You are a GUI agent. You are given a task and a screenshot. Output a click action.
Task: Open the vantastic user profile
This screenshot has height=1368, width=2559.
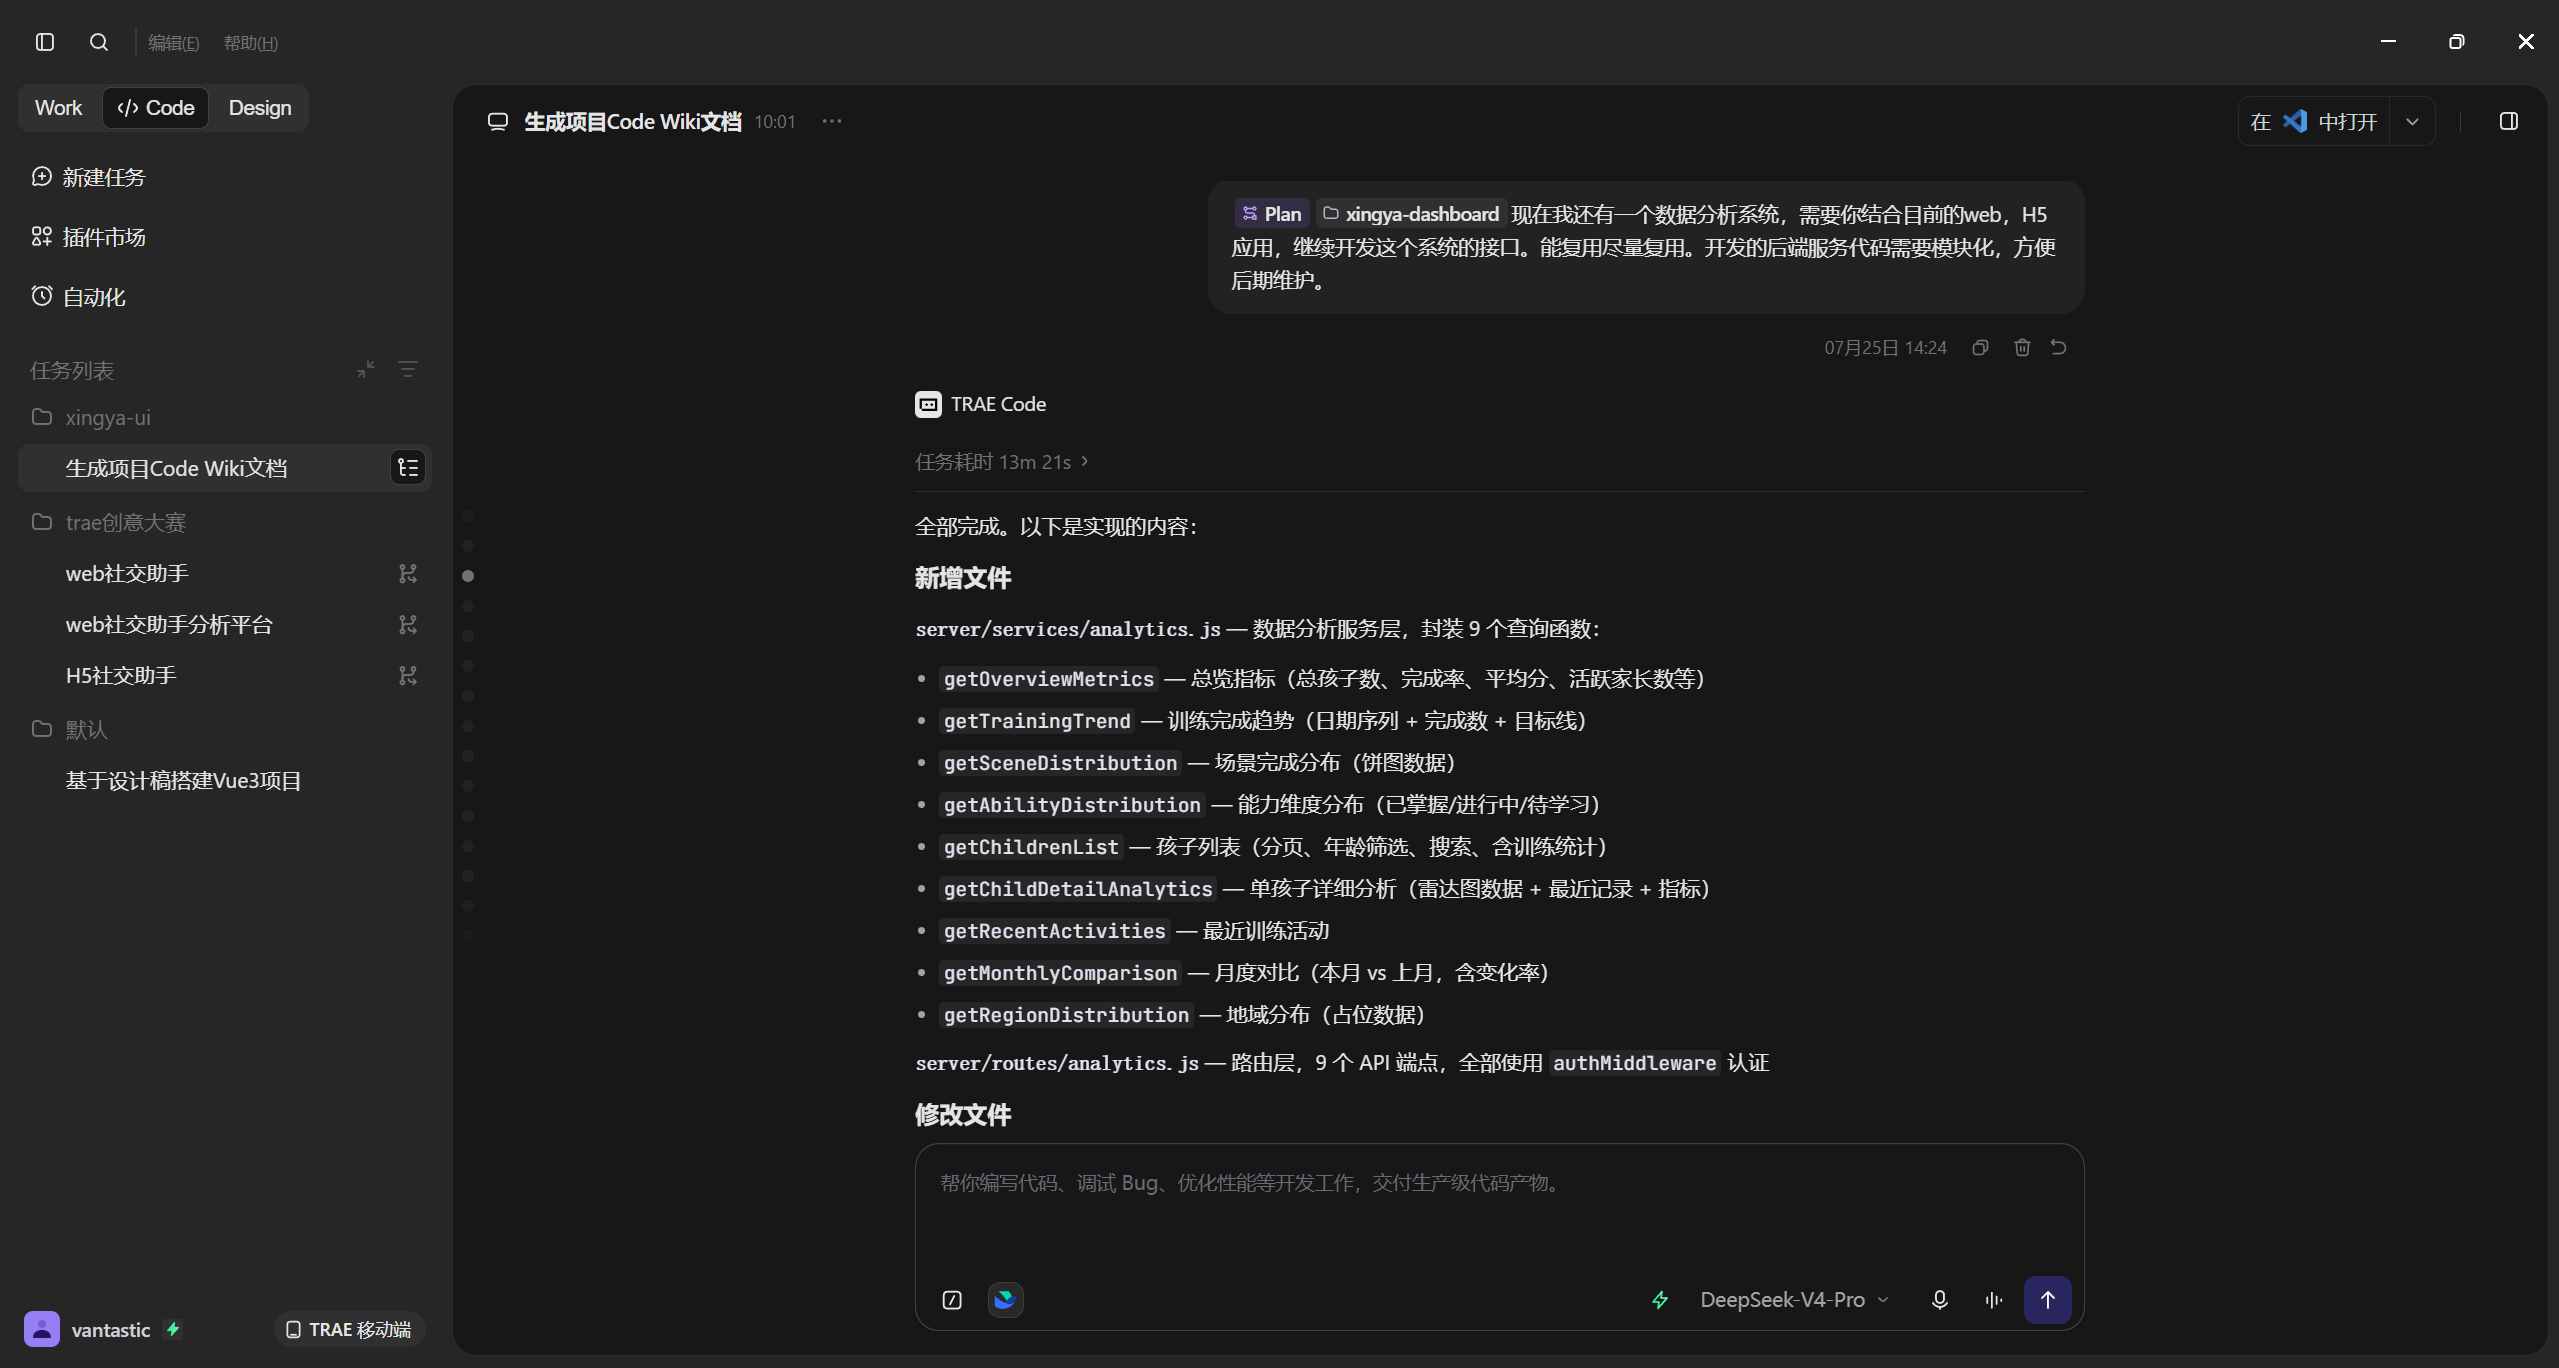pyautogui.click(x=88, y=1329)
